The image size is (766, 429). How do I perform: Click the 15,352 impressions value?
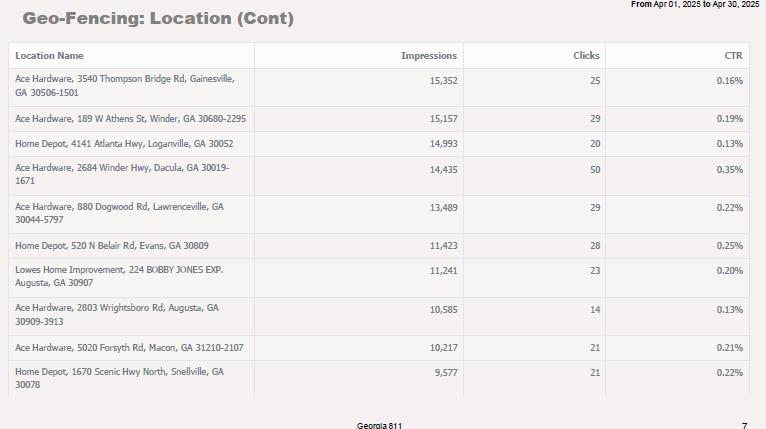pos(443,80)
